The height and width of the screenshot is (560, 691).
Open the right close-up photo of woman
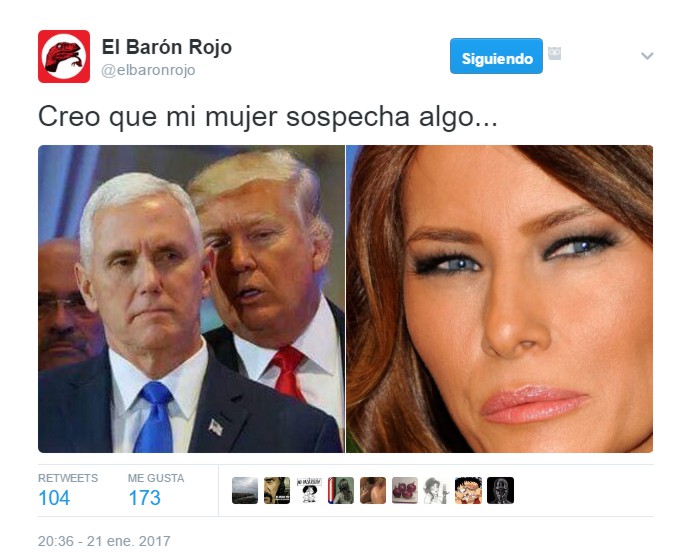500,299
